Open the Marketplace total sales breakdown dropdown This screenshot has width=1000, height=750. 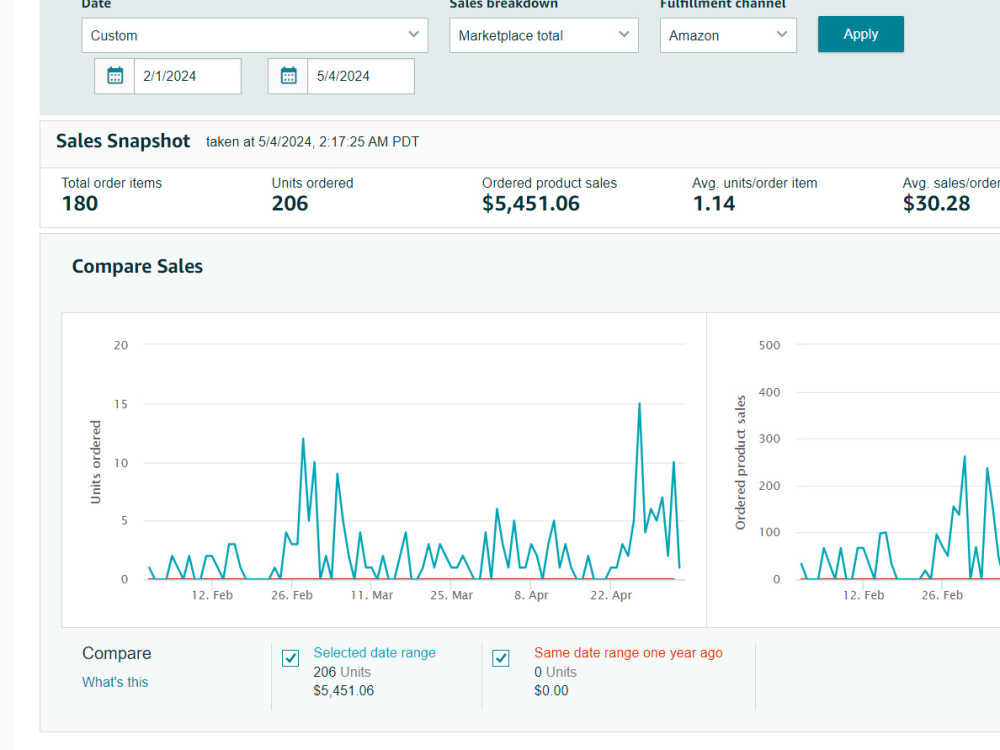543,35
